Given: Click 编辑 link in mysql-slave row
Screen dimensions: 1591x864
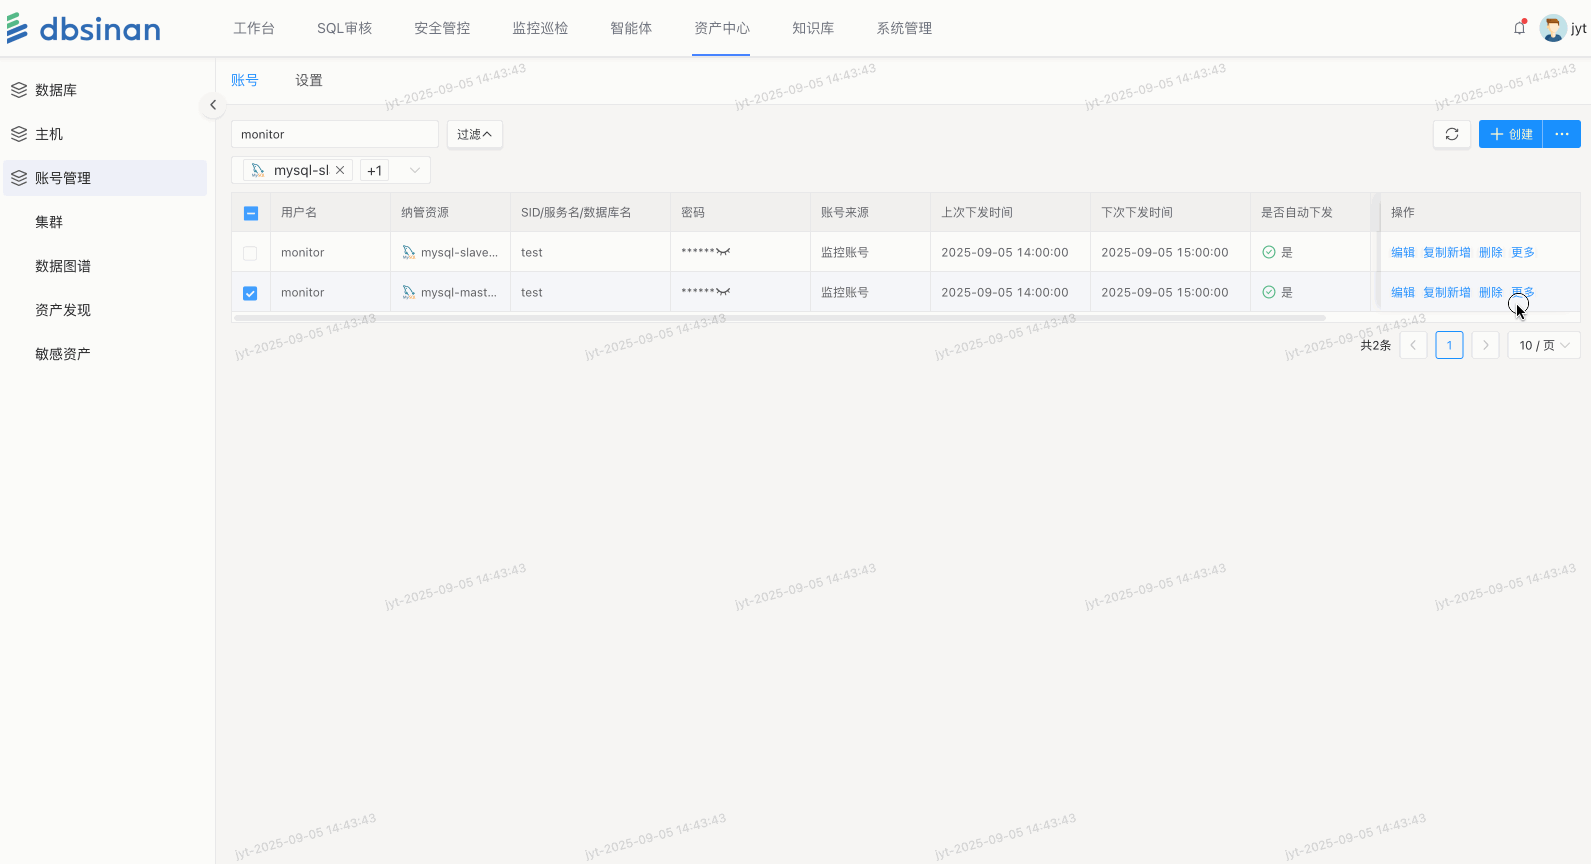Looking at the screenshot, I should 1402,252.
